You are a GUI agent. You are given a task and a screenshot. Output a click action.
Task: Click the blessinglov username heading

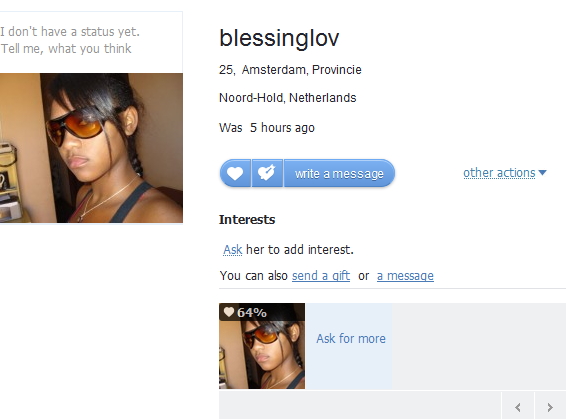tap(279, 38)
